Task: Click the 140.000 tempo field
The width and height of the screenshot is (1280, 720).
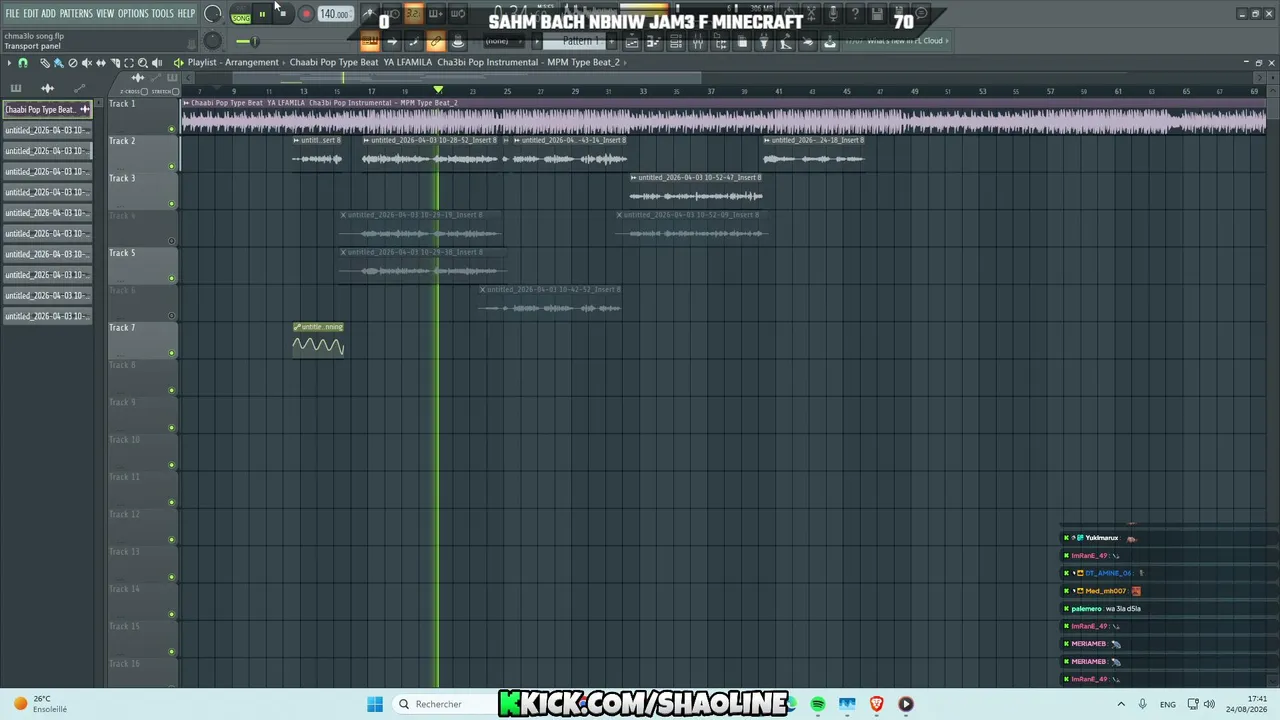Action: (x=335, y=14)
